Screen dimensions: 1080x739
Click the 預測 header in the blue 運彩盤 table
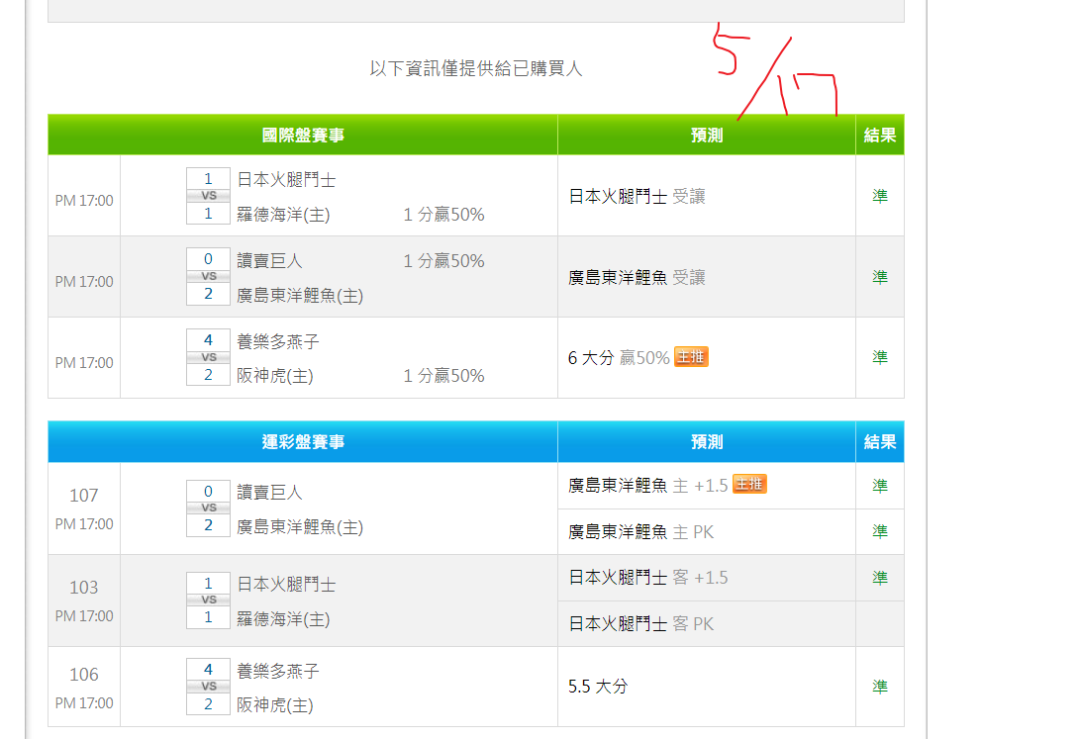707,441
